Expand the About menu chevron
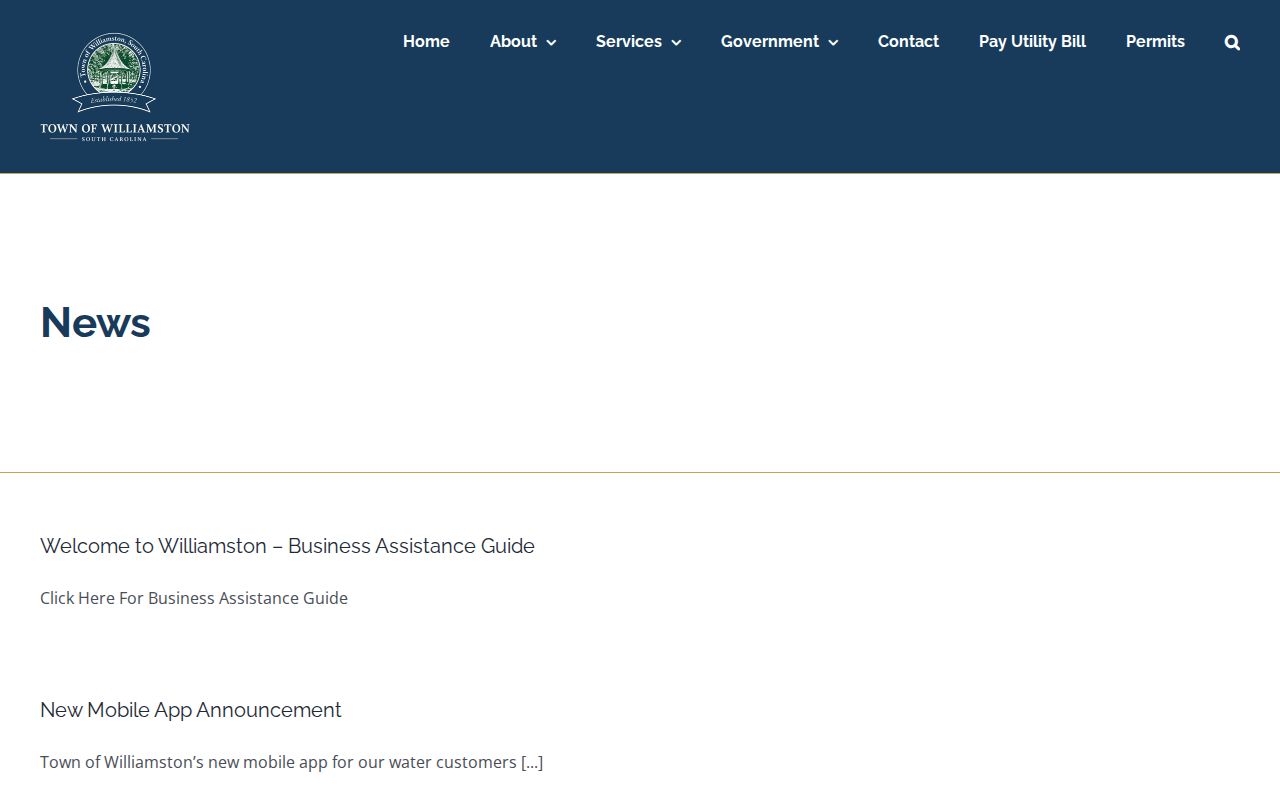 coord(551,42)
